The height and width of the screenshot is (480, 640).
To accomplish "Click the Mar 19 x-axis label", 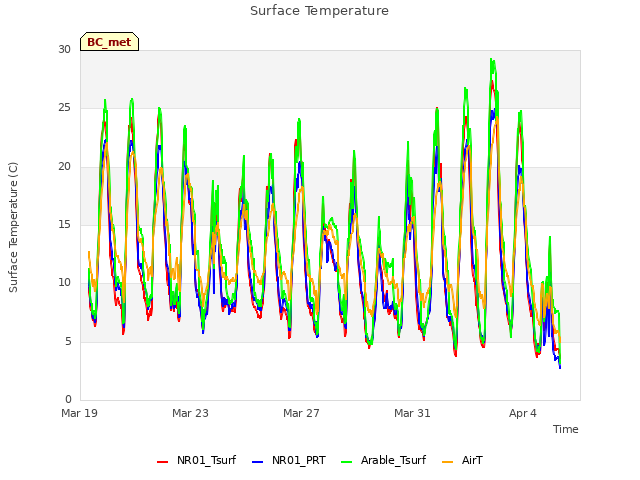I will (x=80, y=413).
